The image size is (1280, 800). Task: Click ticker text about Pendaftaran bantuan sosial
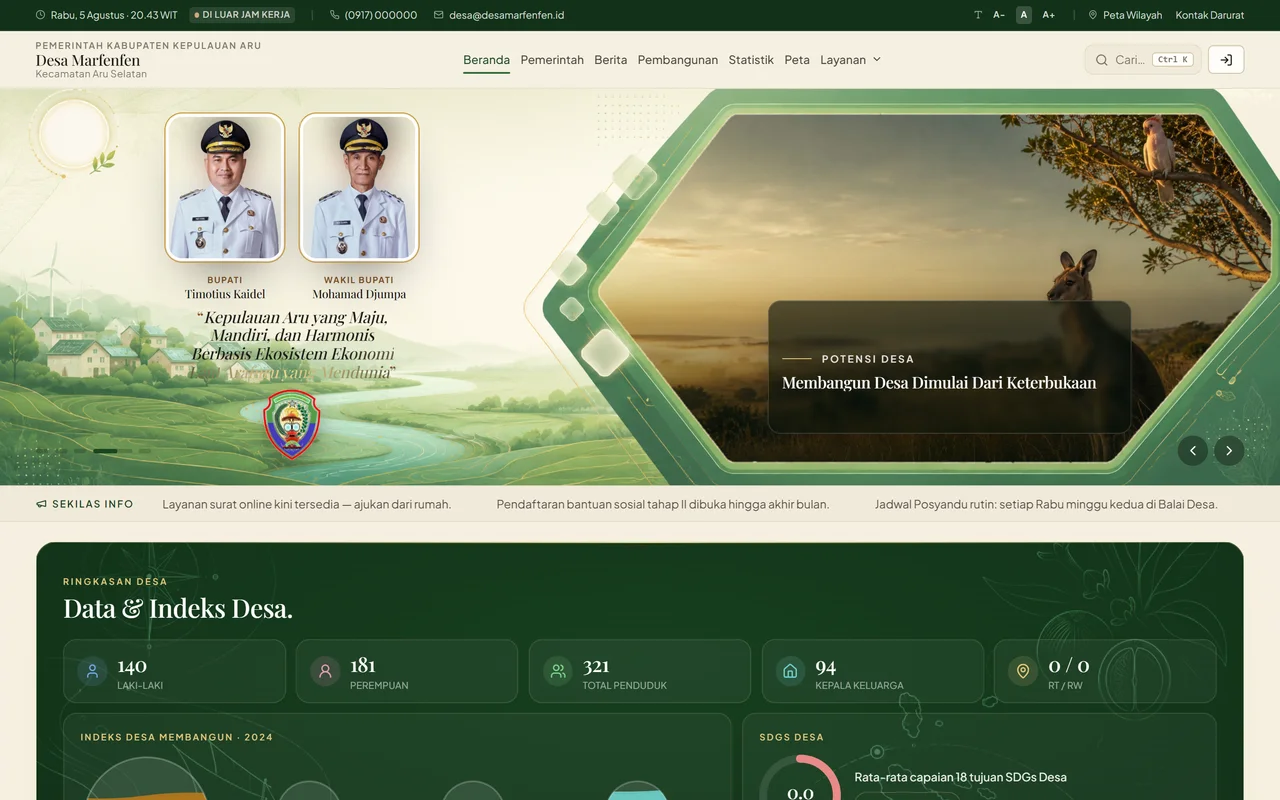(x=663, y=504)
